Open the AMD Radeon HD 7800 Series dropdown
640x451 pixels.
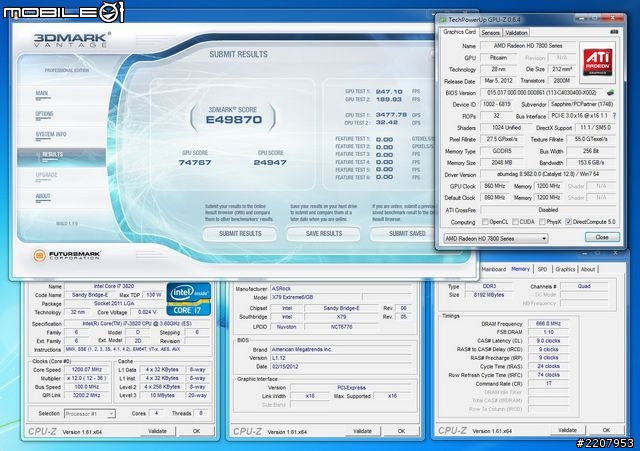[x=496, y=238]
